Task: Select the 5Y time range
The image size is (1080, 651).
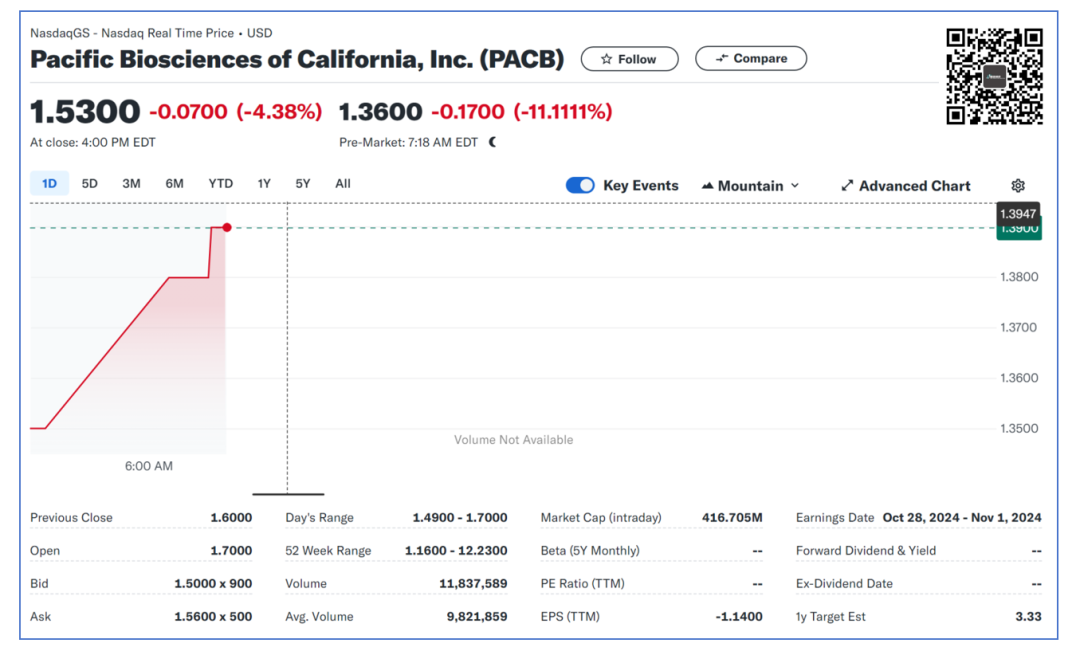Action: tap(303, 183)
